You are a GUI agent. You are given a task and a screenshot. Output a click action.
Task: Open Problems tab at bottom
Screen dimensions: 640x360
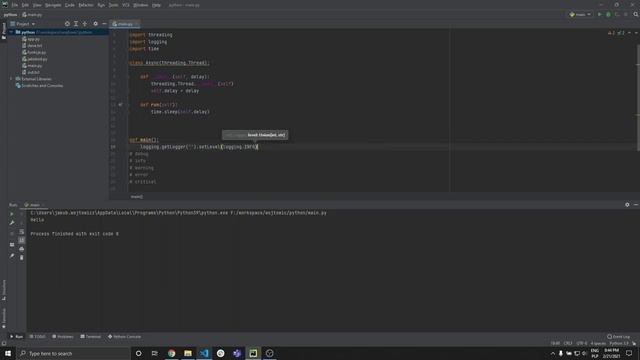[63, 337]
